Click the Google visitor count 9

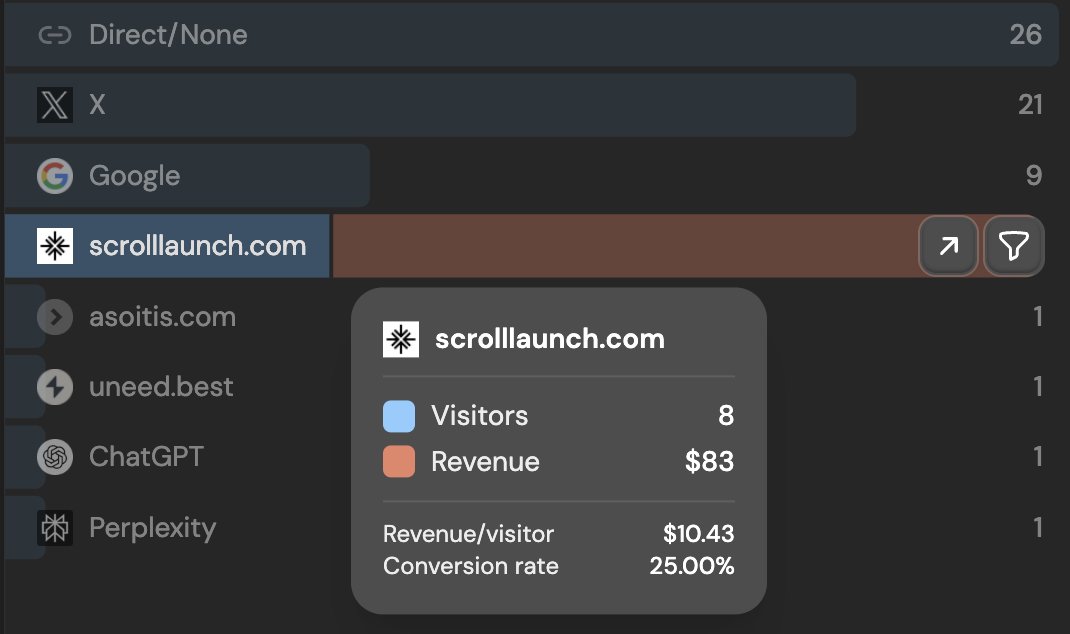[1034, 175]
